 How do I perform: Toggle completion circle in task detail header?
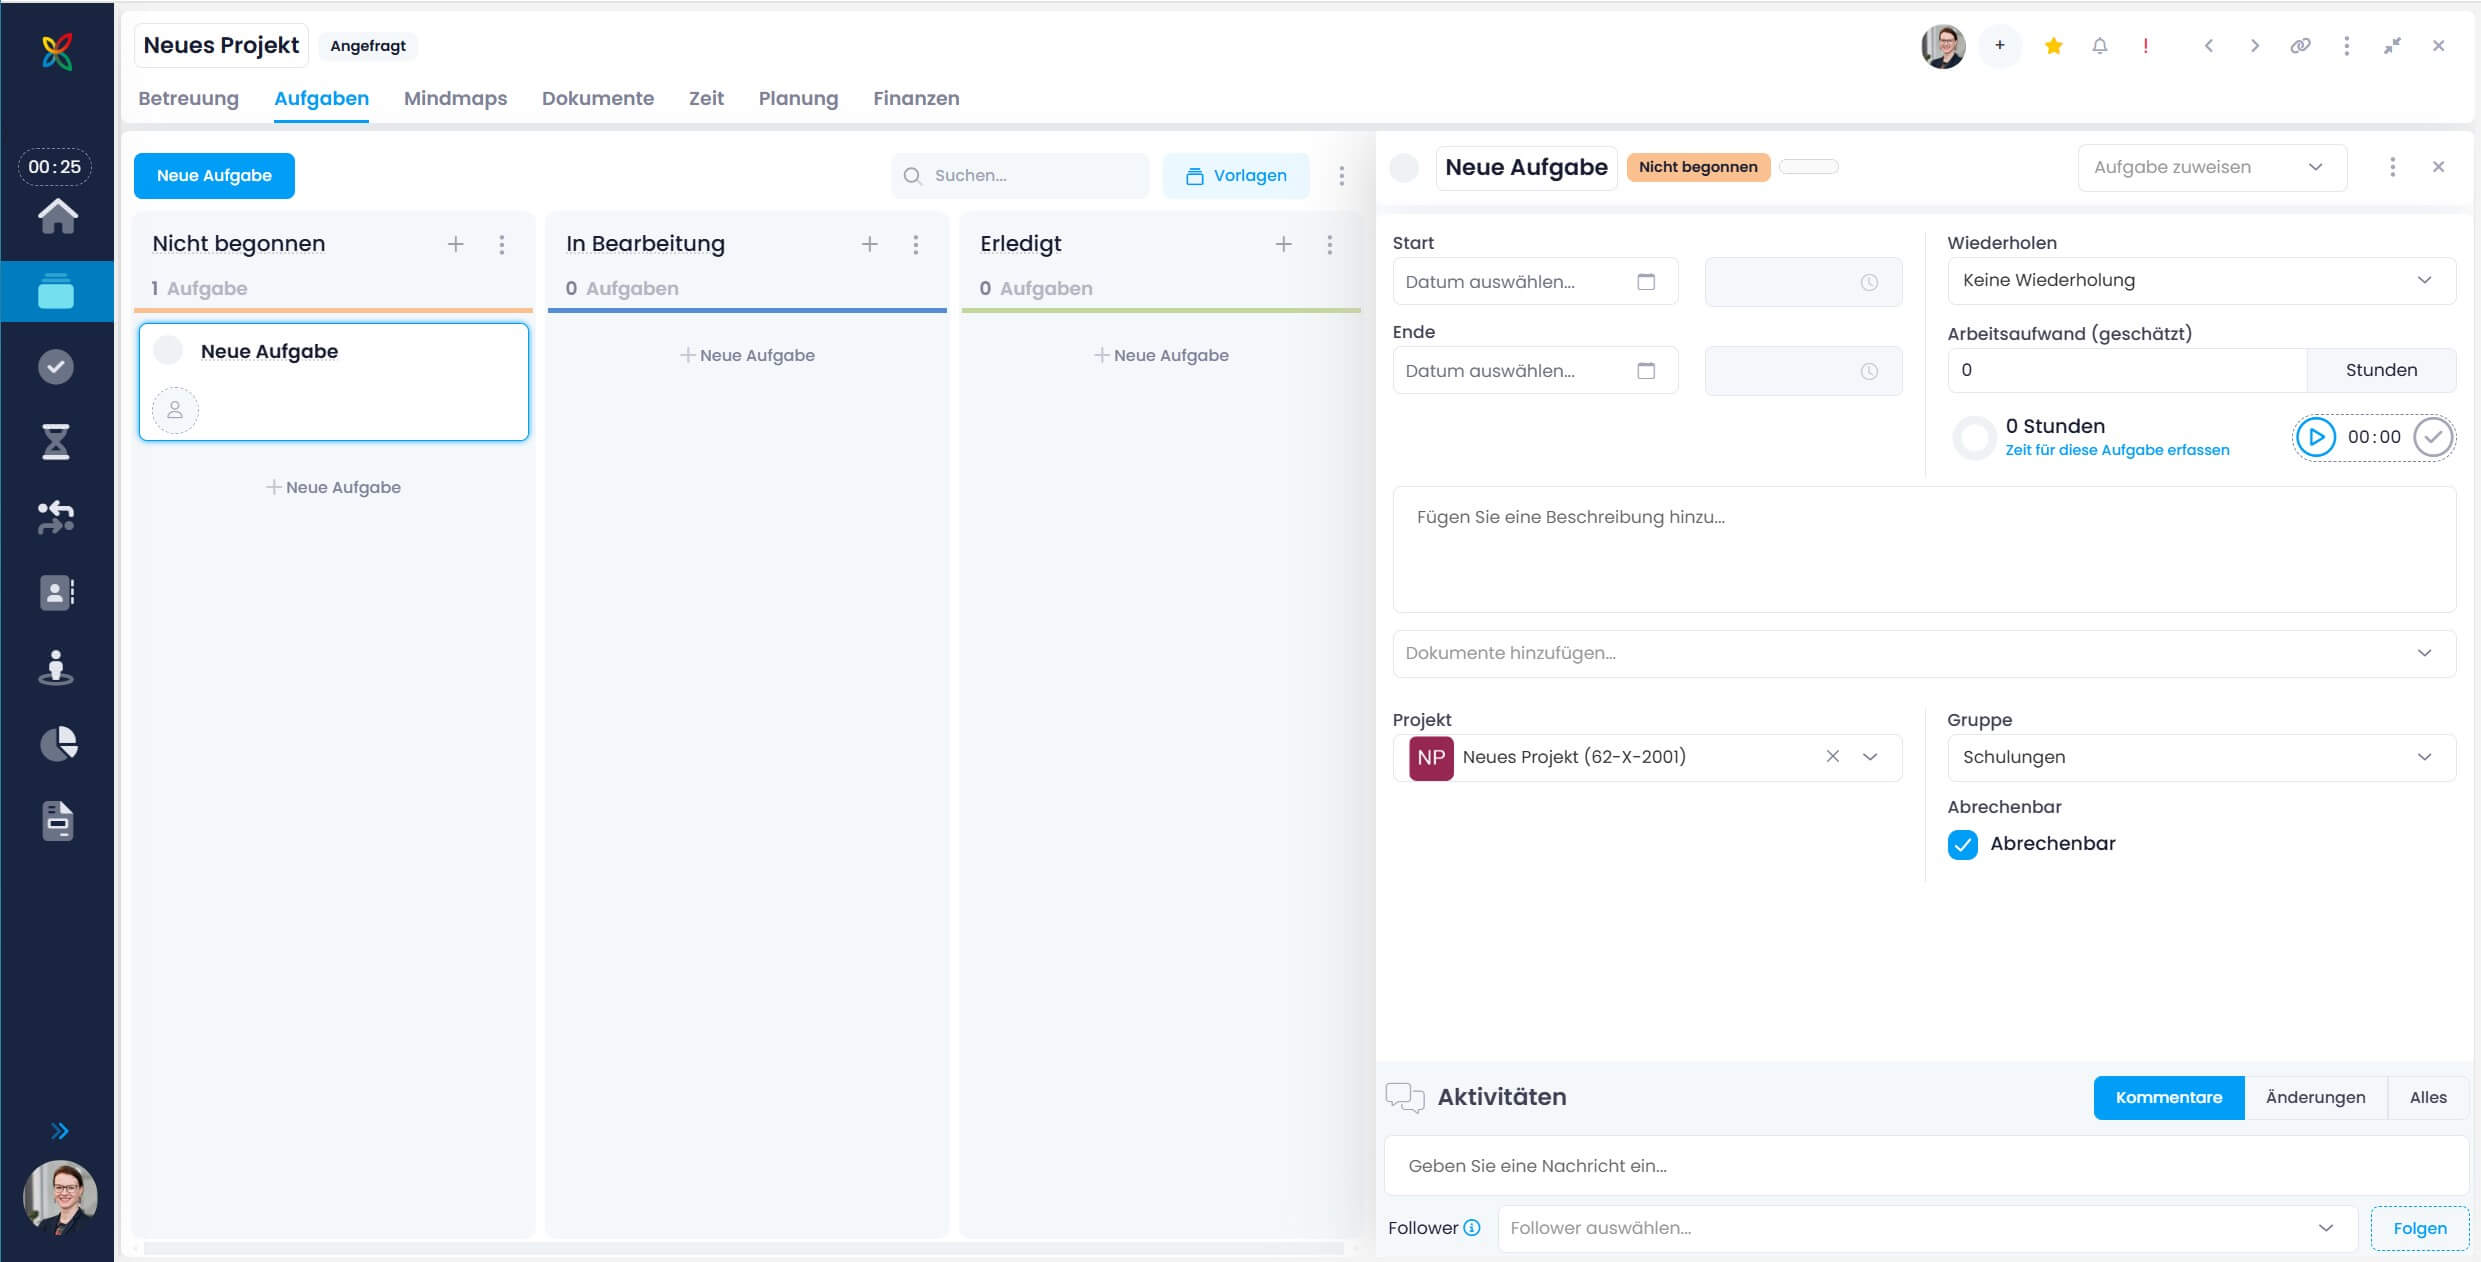[1404, 168]
